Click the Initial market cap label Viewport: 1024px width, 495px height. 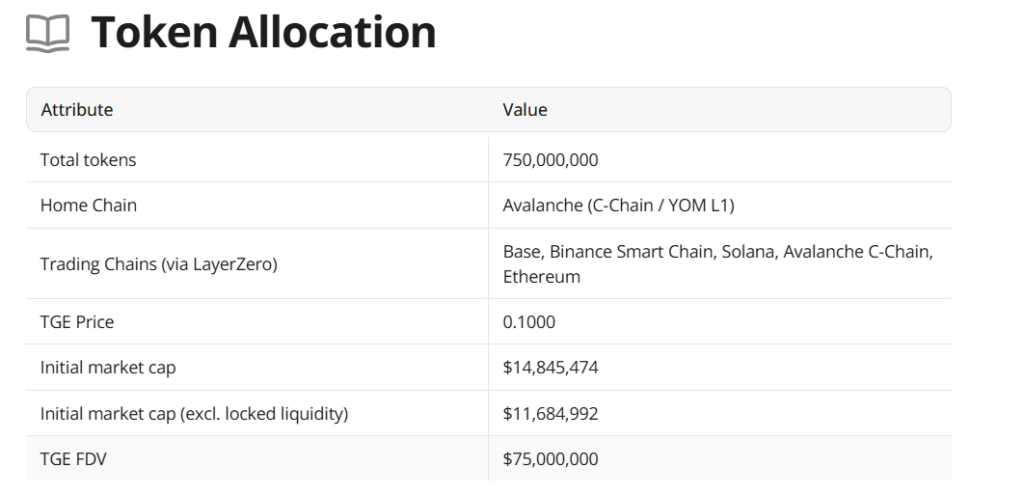coord(108,367)
